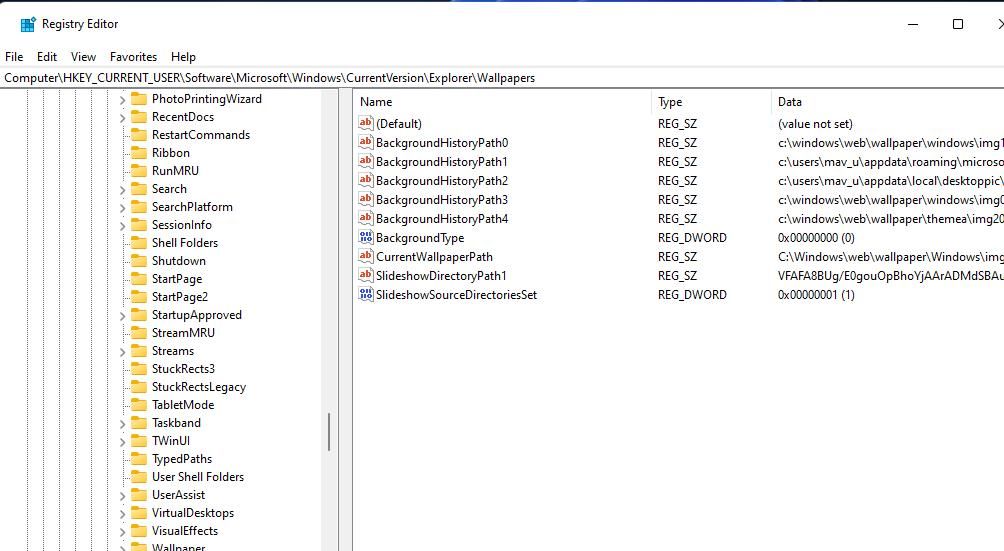Image resolution: width=1004 pixels, height=551 pixels.
Task: Select the StartPage2 folder icon
Action: click(139, 296)
